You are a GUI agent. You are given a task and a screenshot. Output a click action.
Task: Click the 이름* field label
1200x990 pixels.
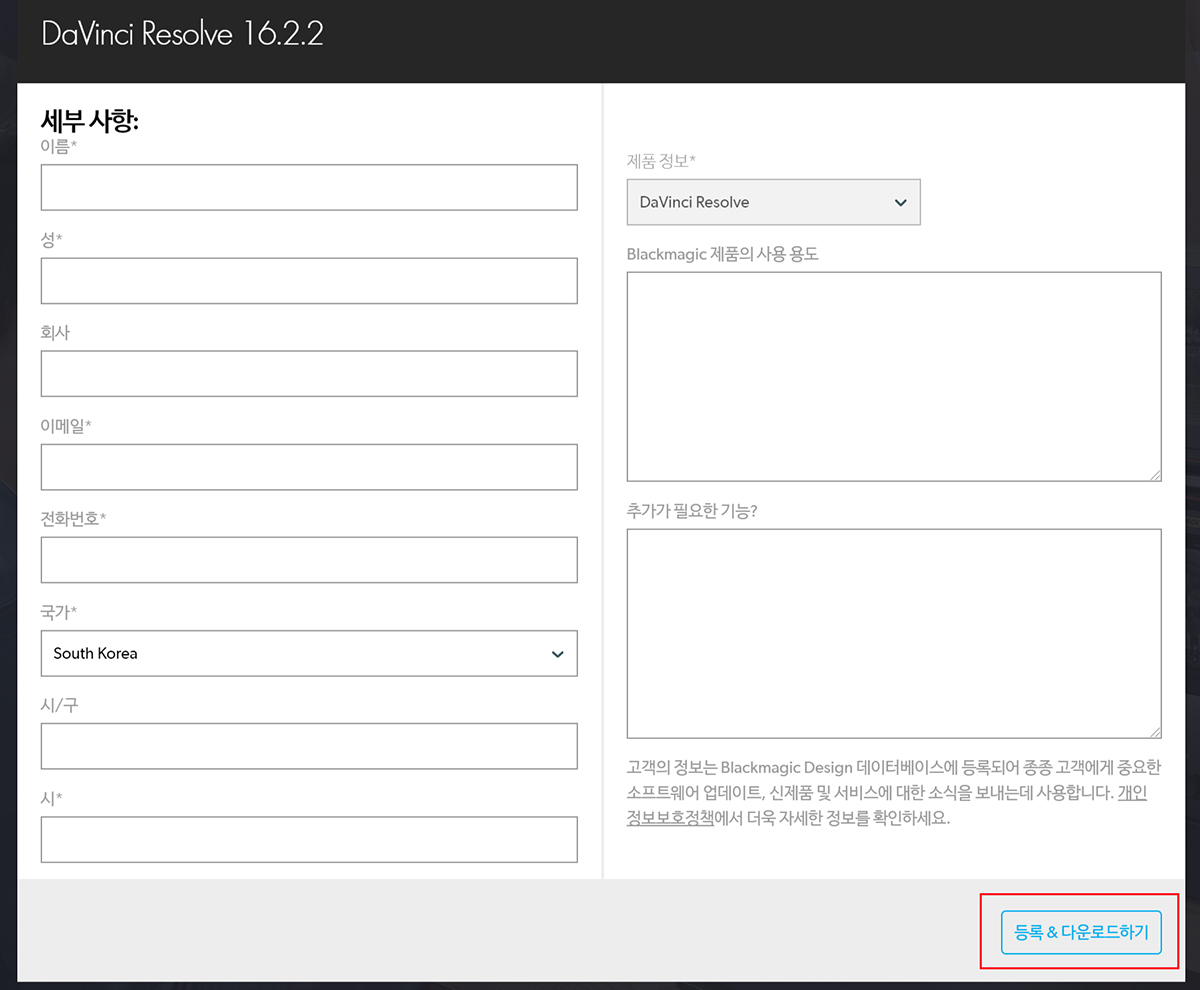click(59, 147)
